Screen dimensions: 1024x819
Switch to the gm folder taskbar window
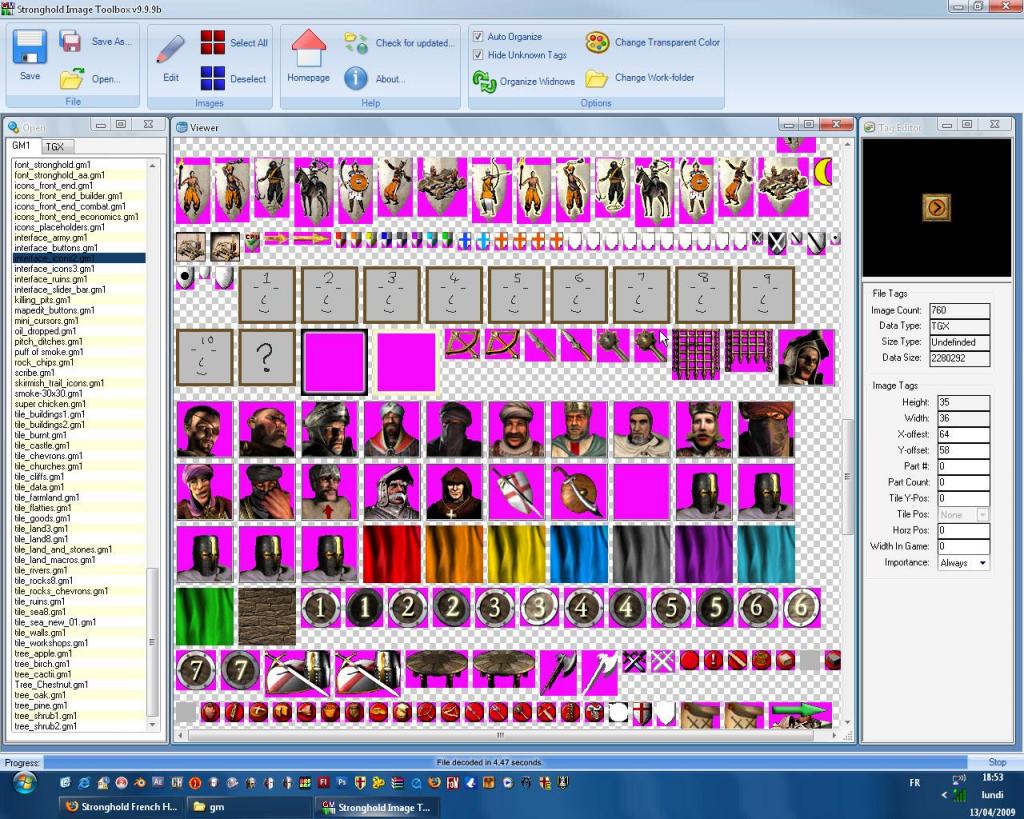pos(249,807)
